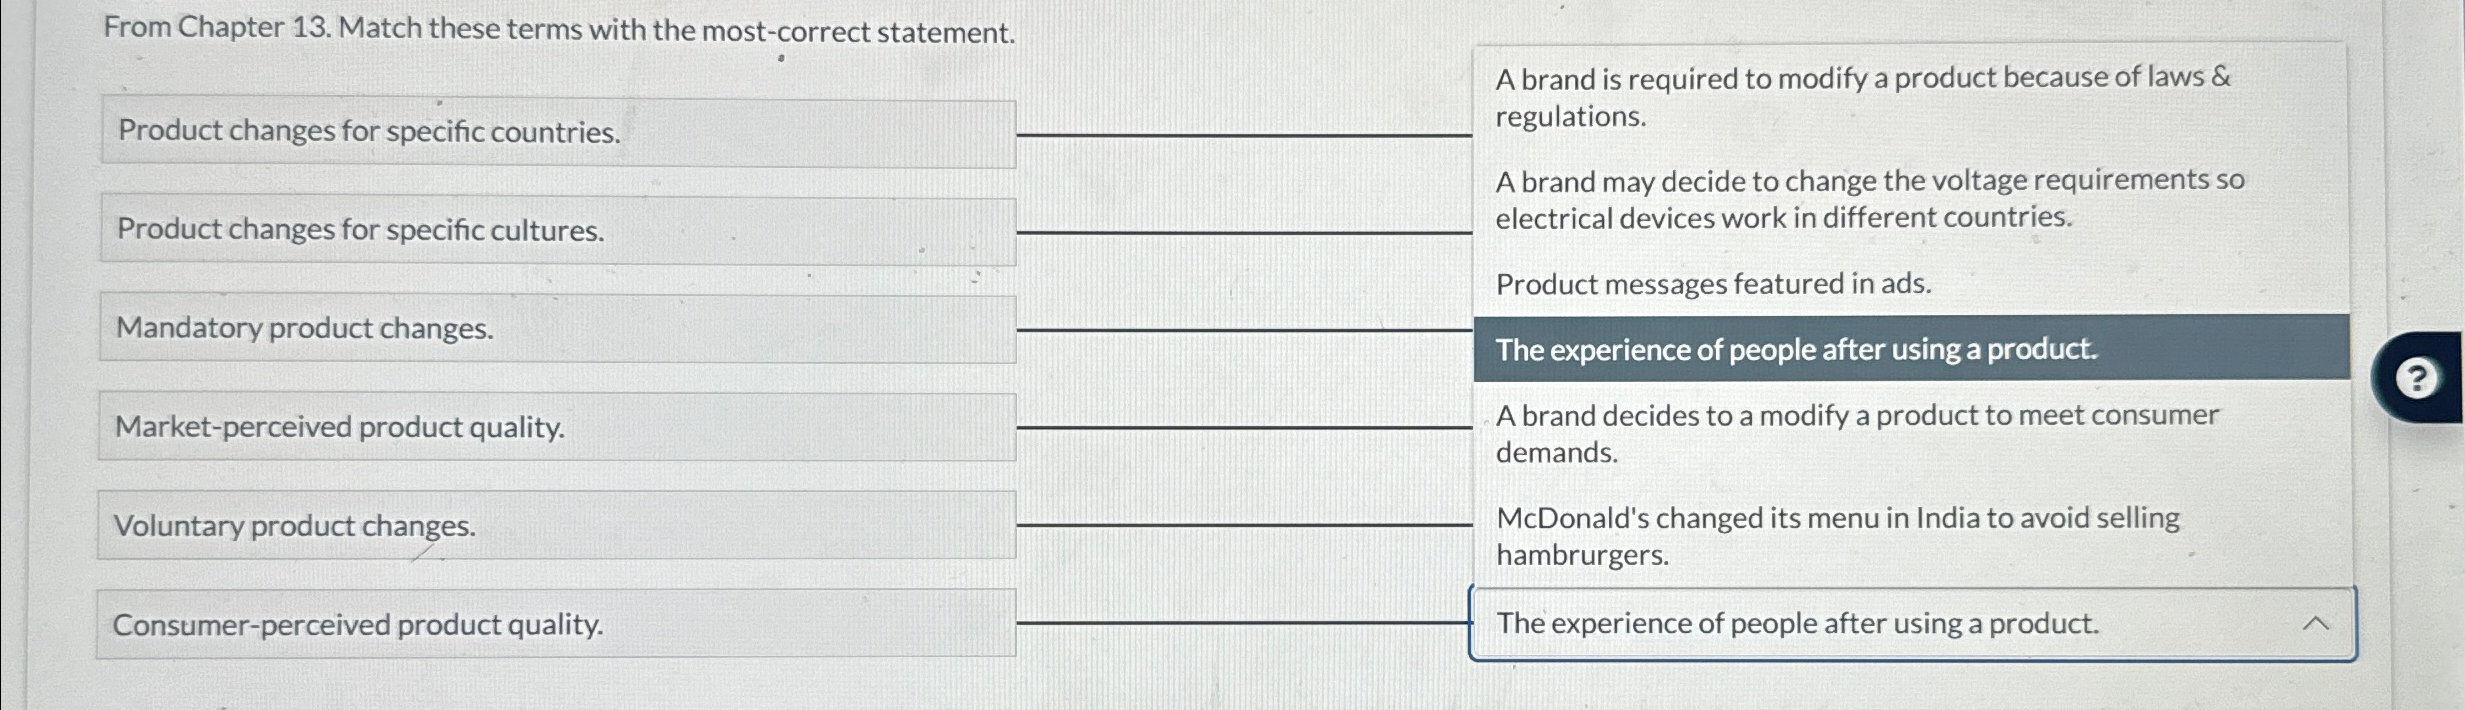Click the 'Voluntary product changes' term box
Viewport: 2465px width, 710px height.
[x=555, y=525]
